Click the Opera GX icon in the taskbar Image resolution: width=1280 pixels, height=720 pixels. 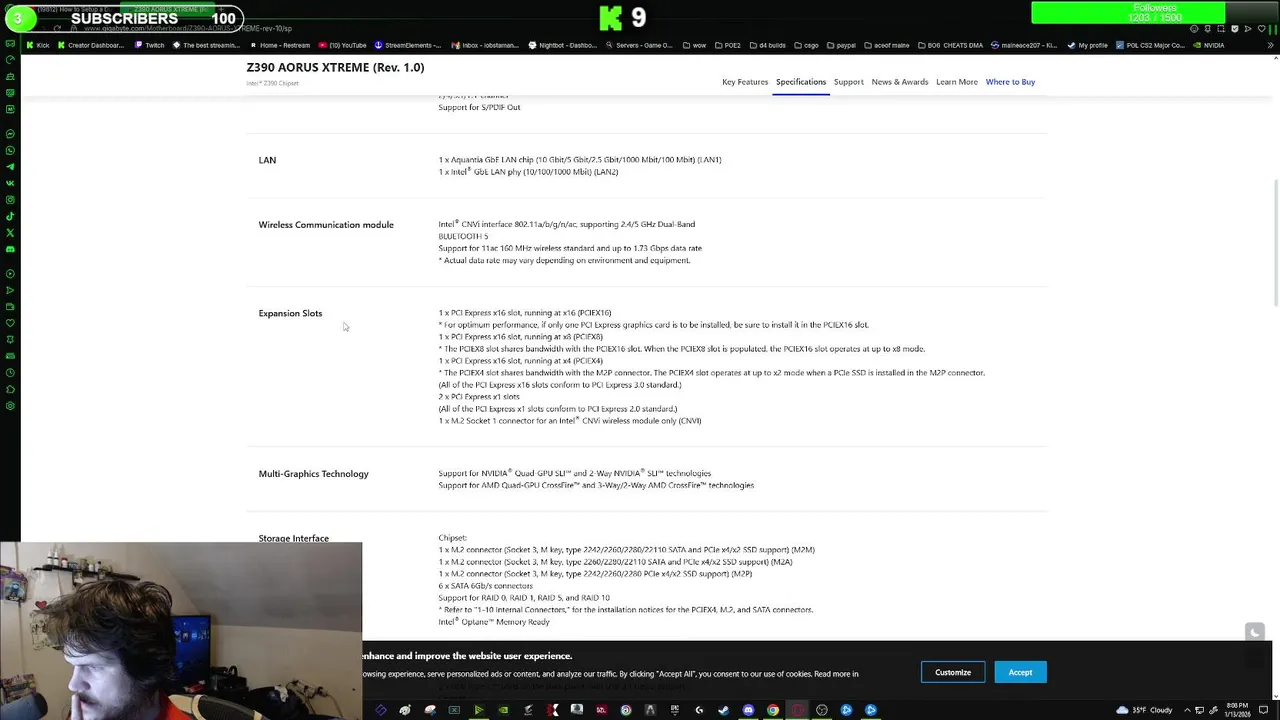(797, 710)
